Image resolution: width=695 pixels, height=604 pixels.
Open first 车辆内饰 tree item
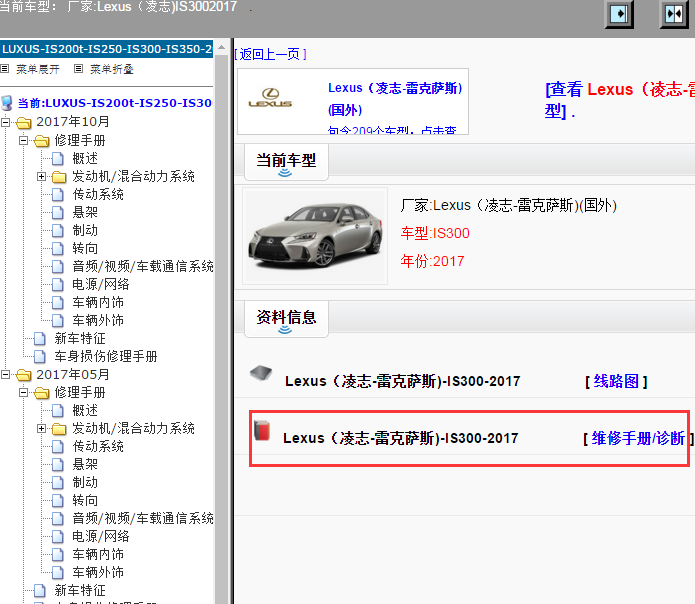[98, 303]
